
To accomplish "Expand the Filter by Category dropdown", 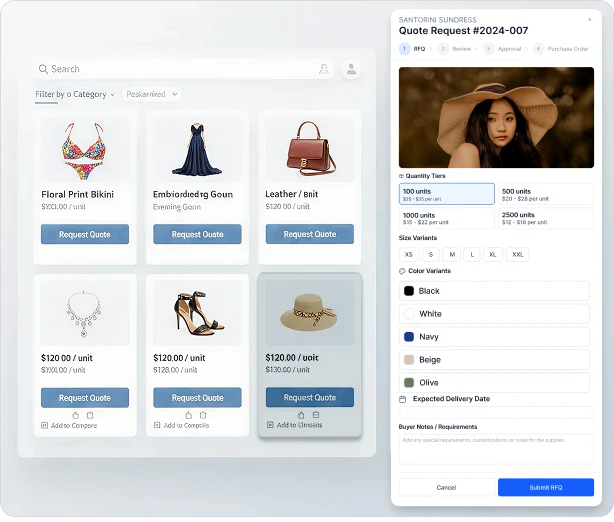I will point(75,94).
